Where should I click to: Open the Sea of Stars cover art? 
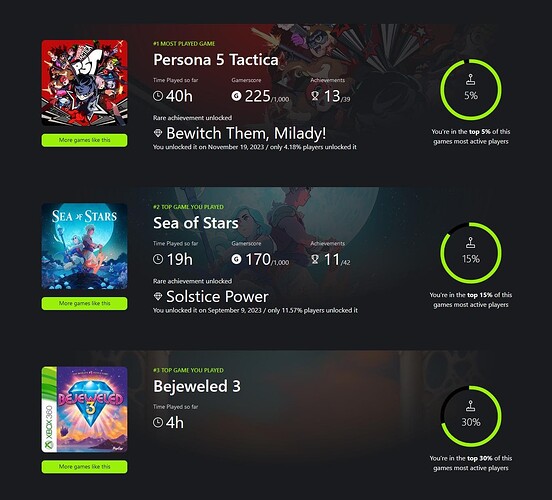click(x=84, y=246)
